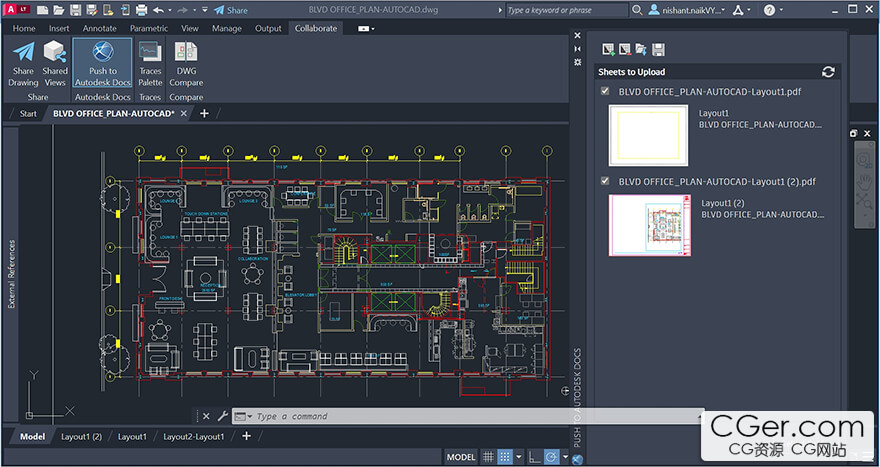Viewport: 880px width, 467px height.
Task: Toggle drawing grid display
Action: click(x=488, y=457)
